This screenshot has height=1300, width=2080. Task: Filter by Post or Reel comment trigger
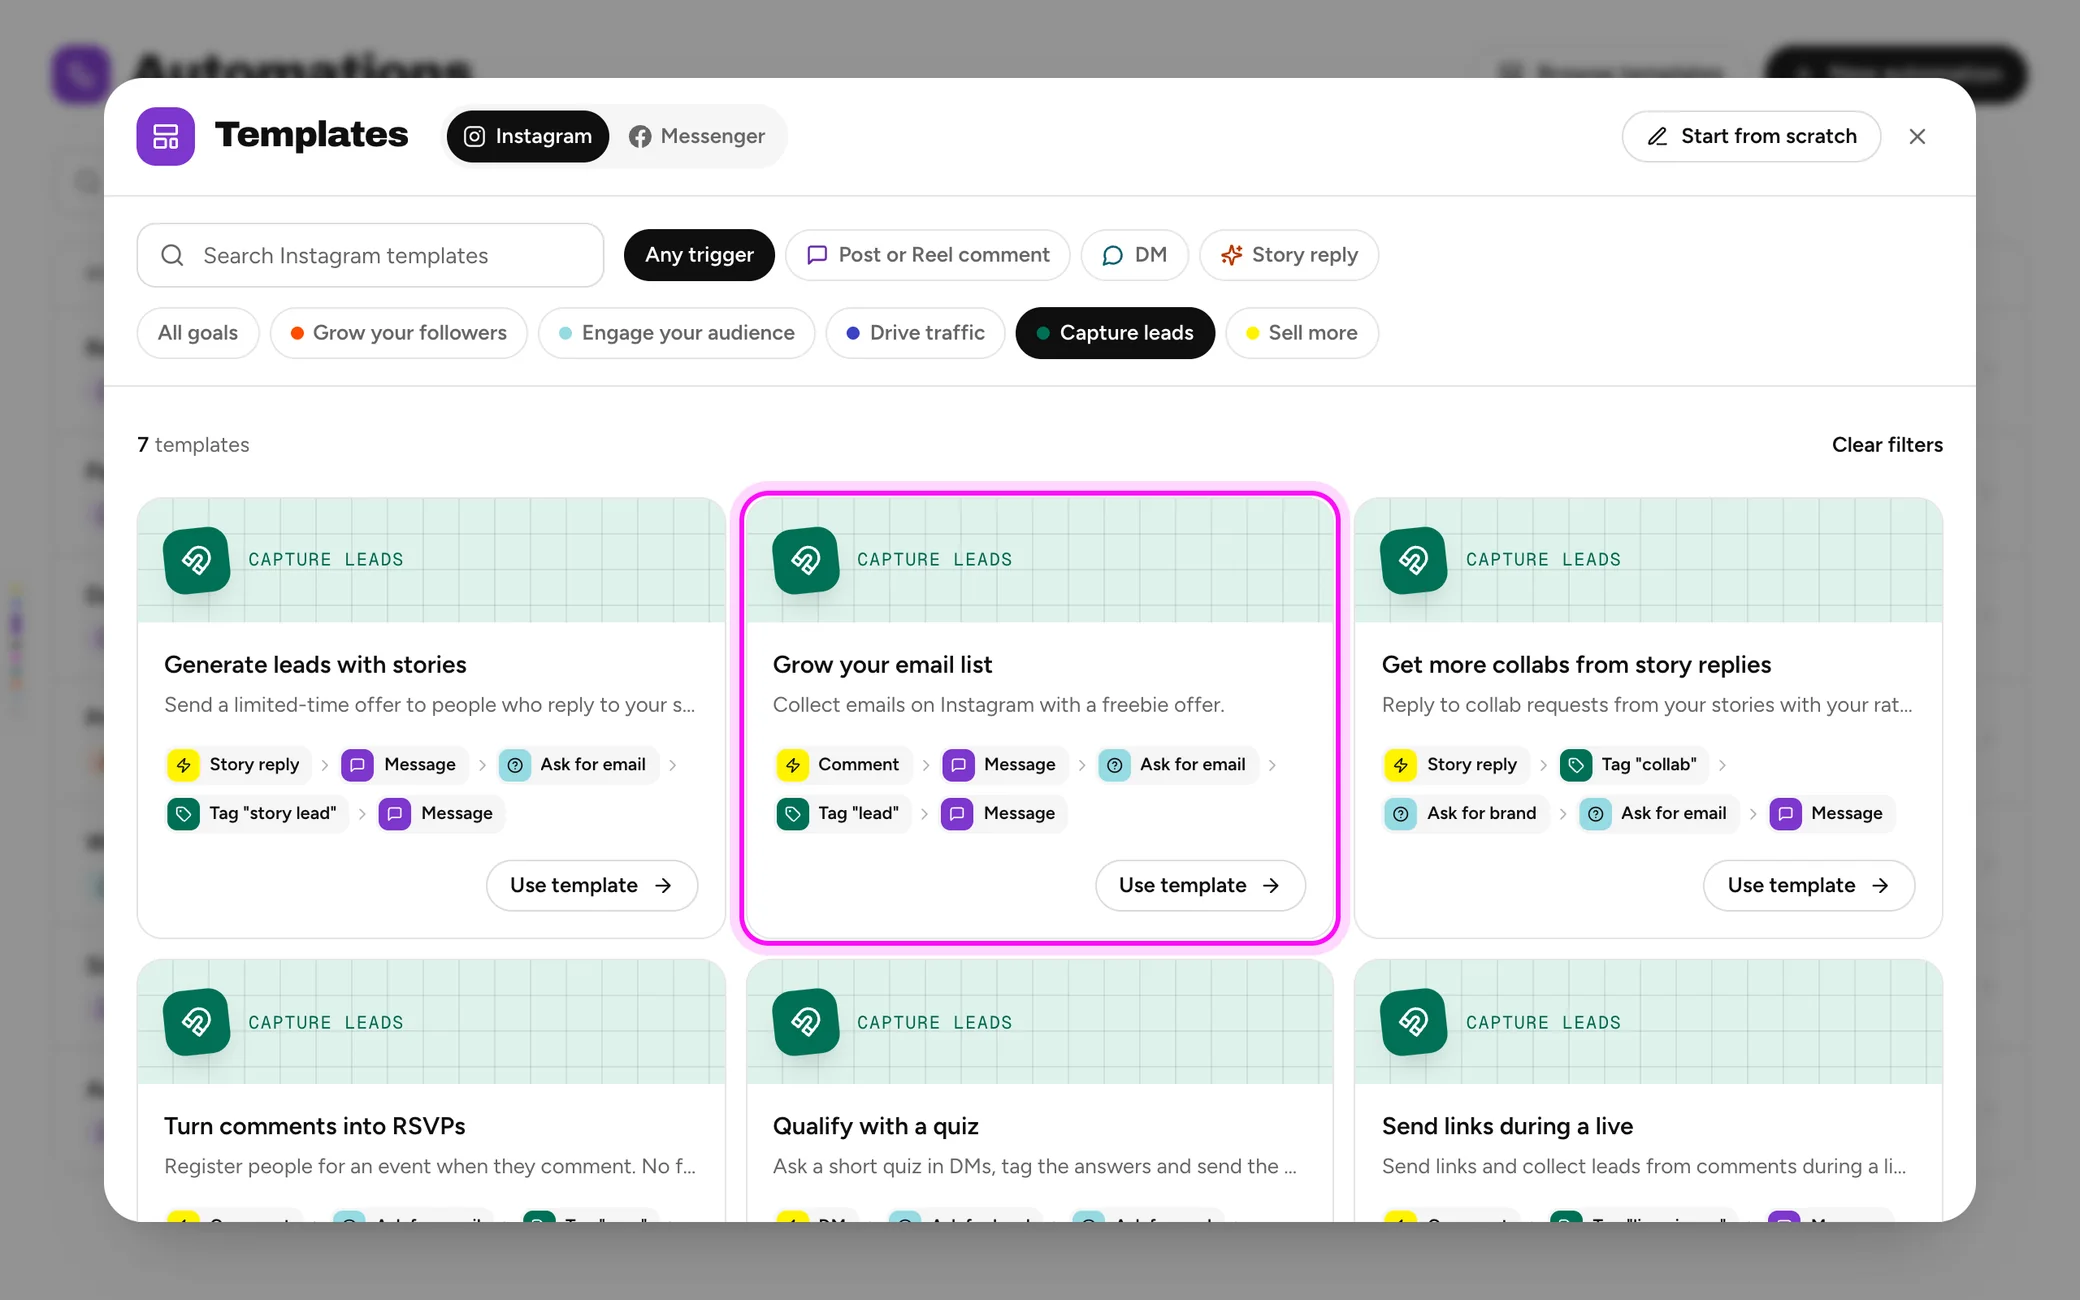click(928, 255)
